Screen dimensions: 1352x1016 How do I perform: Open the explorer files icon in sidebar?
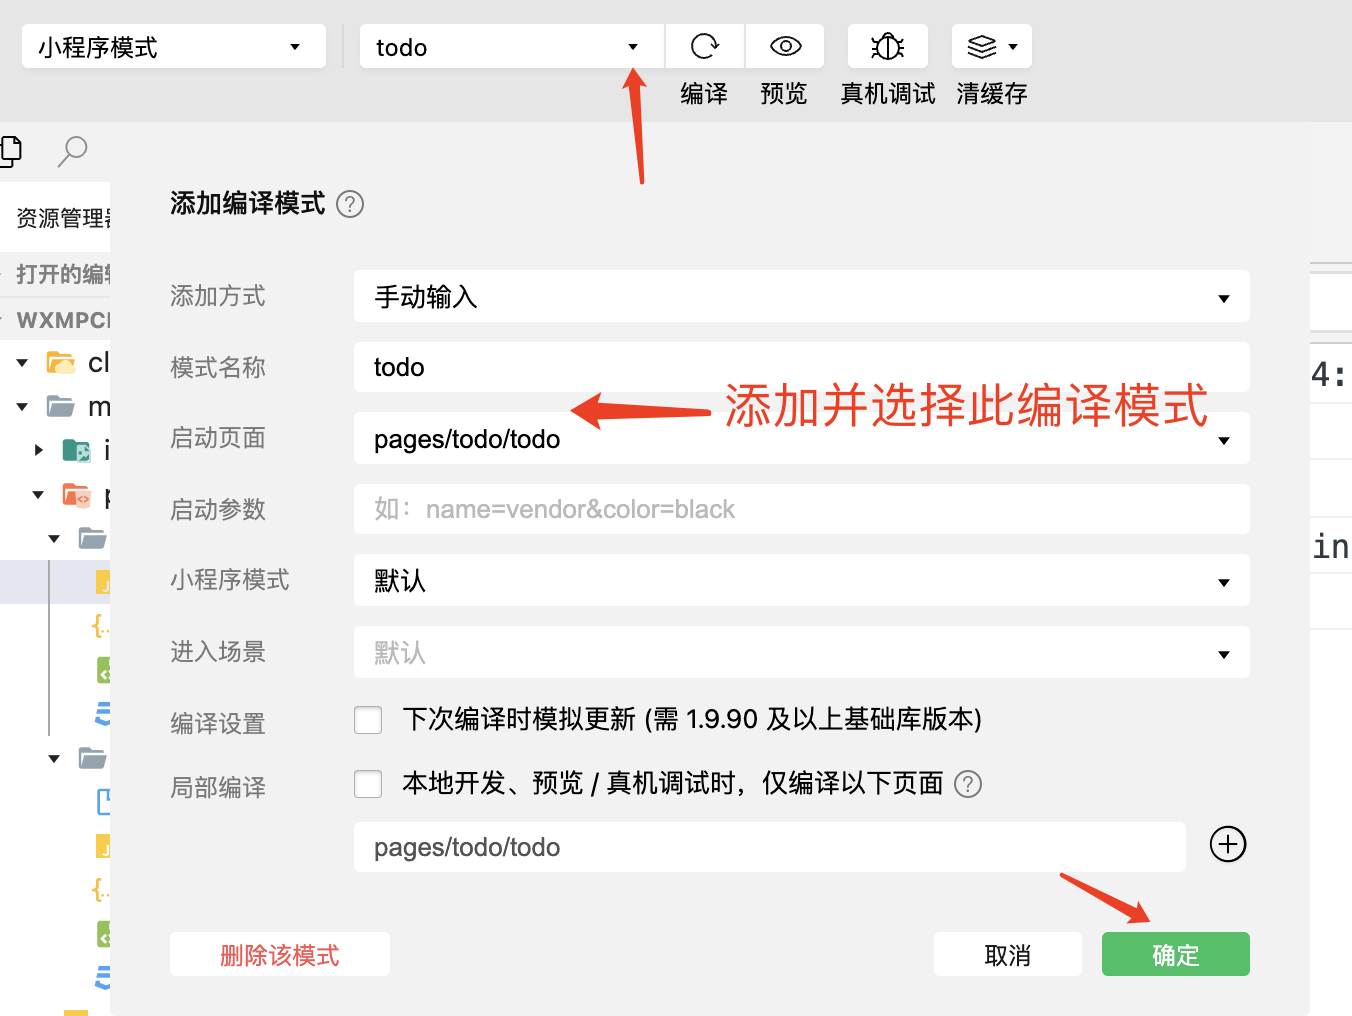tap(11, 151)
